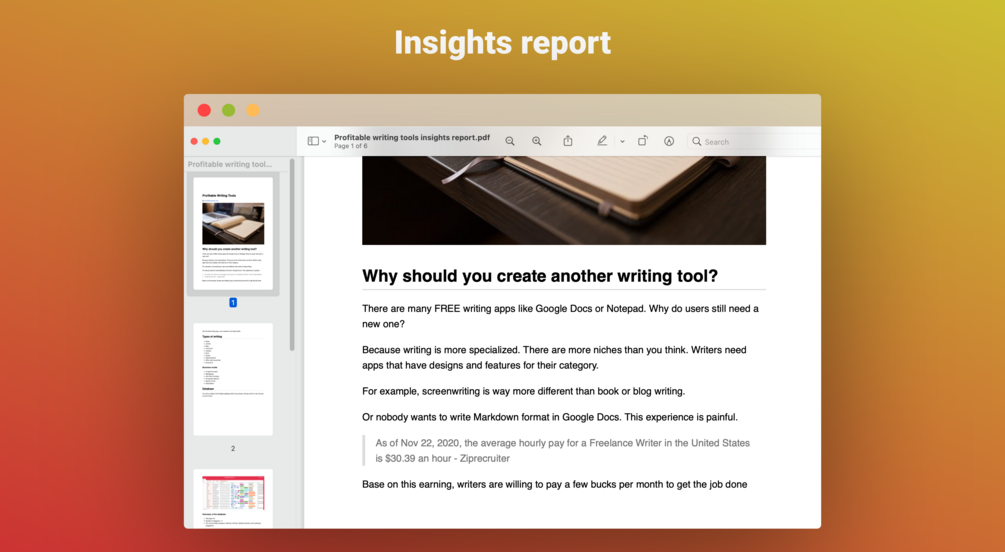The width and height of the screenshot is (1005, 552).
Task: Click heading 'Why should you create another writing tool?'
Action: coord(540,276)
